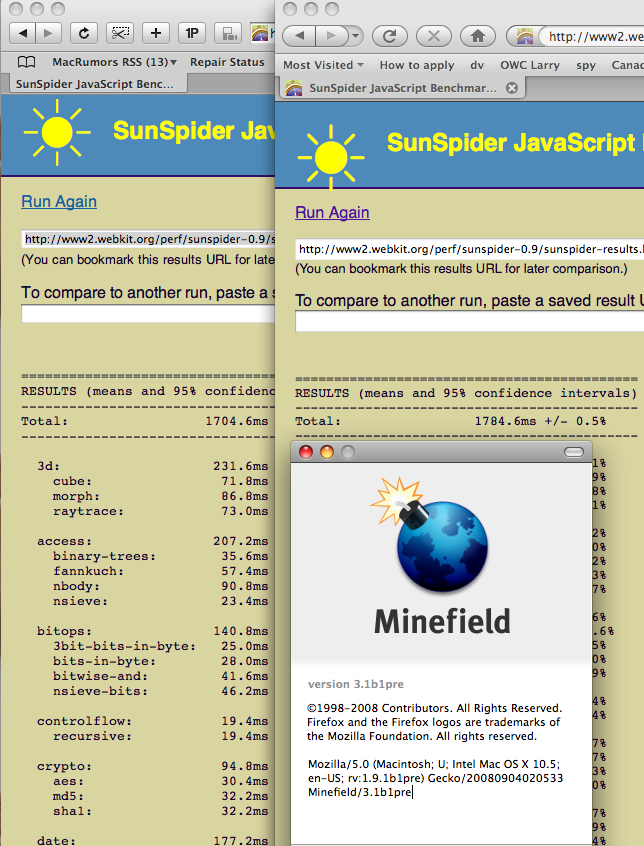Open Safari bookmarks book icon

26,62
